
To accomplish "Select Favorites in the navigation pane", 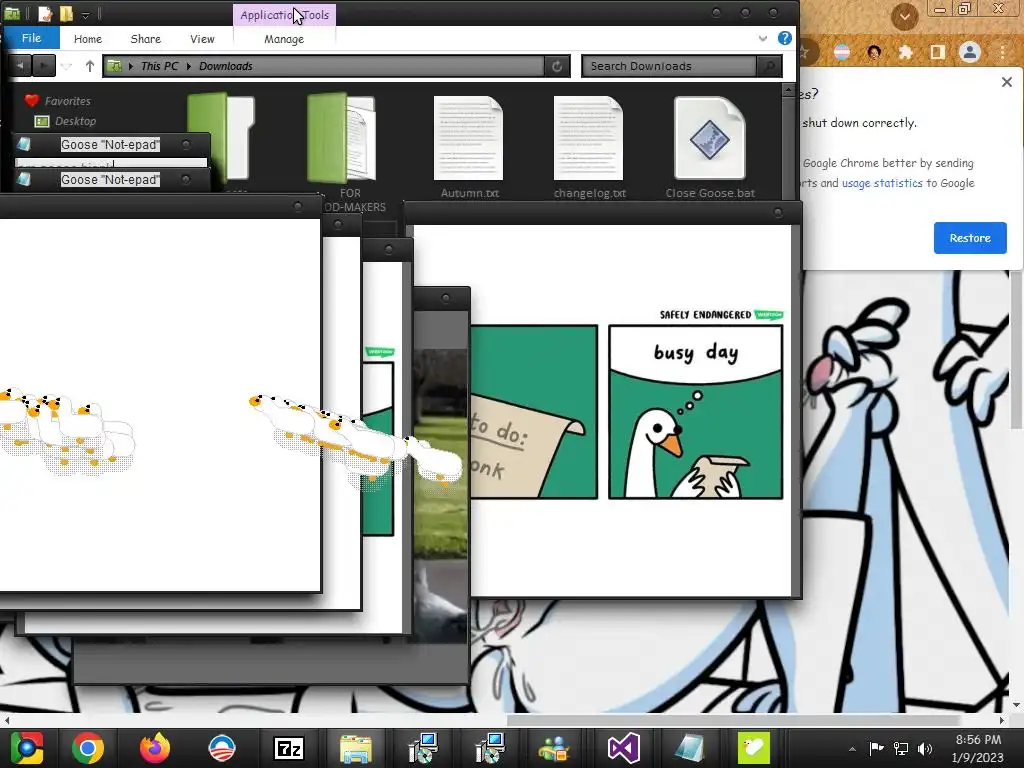I will tap(67, 101).
